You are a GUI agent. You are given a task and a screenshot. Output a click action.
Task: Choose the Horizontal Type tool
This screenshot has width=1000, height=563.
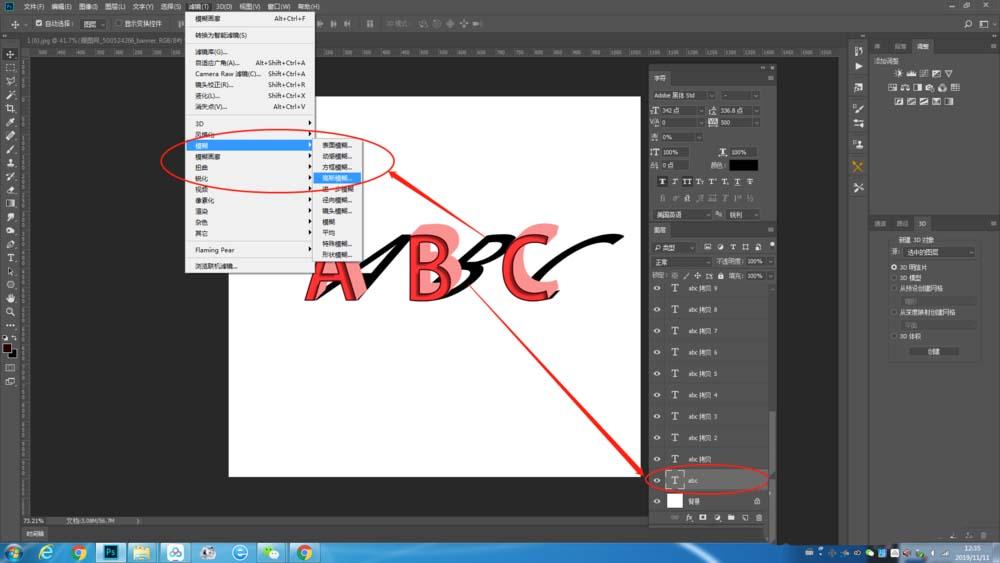click(x=10, y=258)
